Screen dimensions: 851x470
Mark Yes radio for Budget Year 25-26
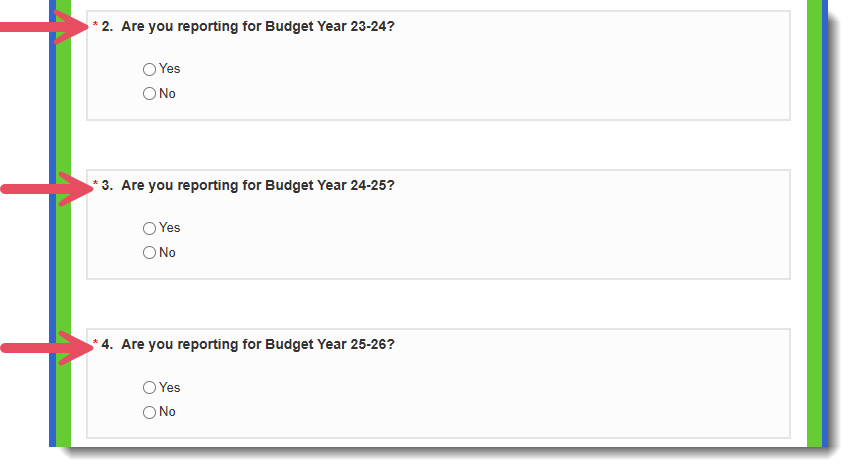pos(149,388)
